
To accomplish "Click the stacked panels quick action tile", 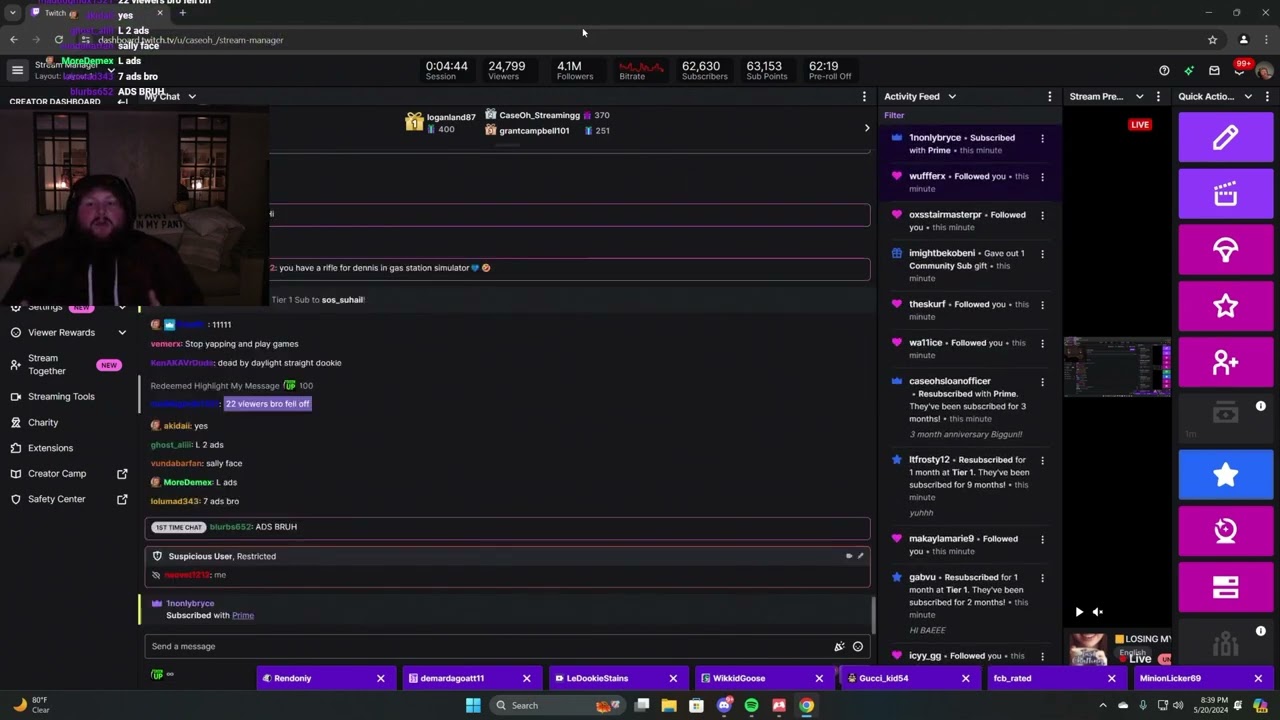I will [1225, 588].
